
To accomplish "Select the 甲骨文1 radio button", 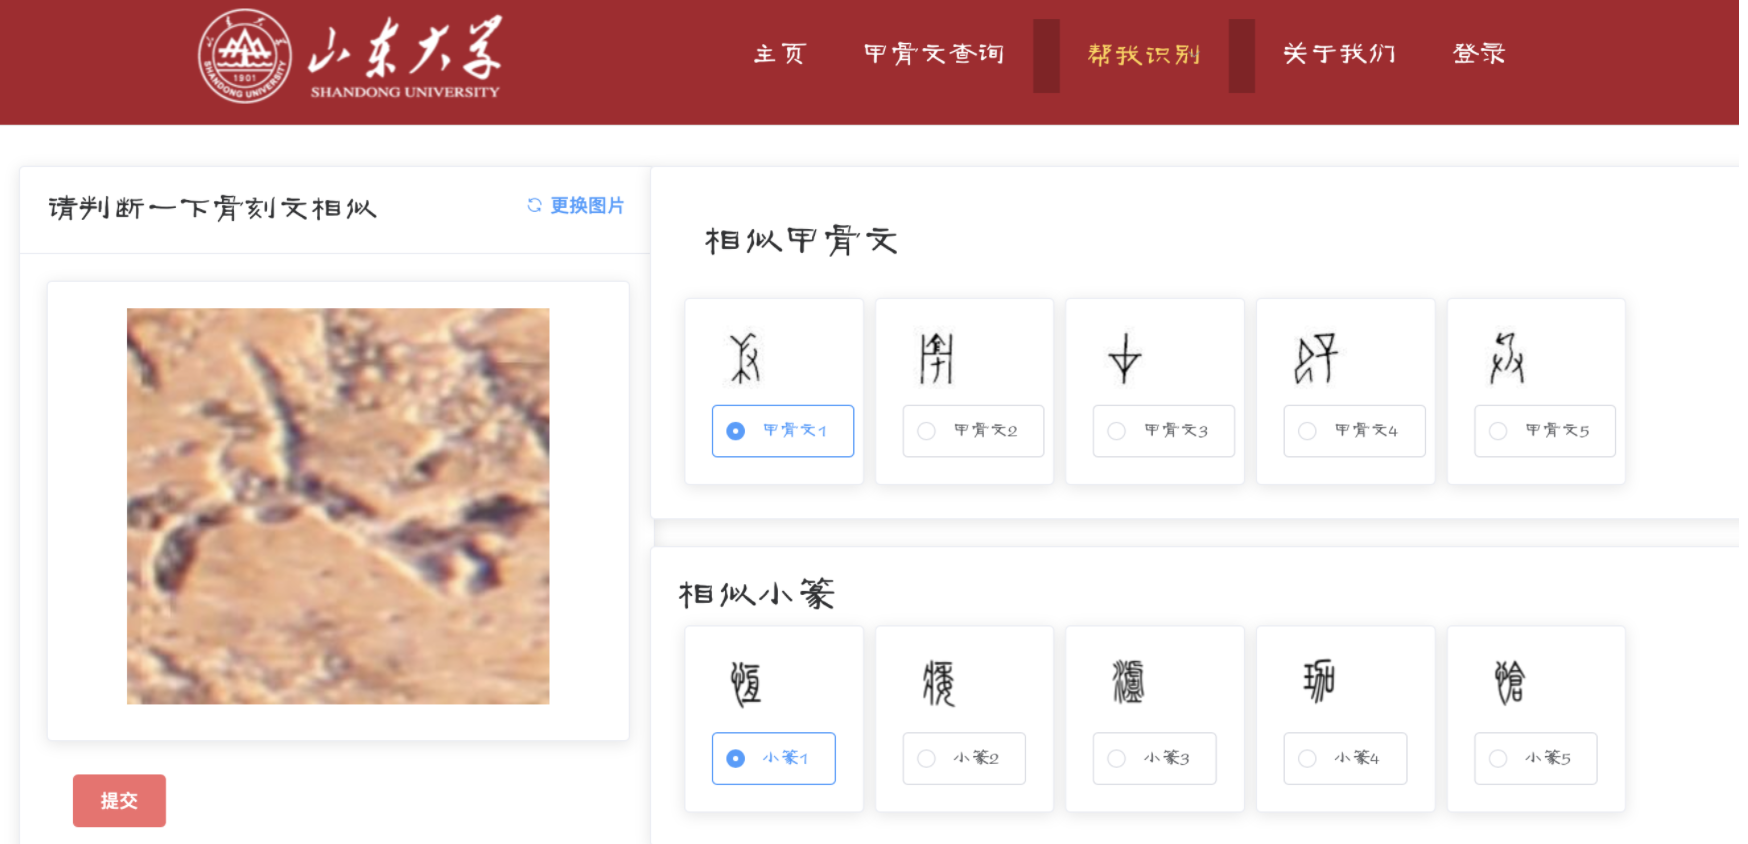I will pyautogui.click(x=736, y=431).
